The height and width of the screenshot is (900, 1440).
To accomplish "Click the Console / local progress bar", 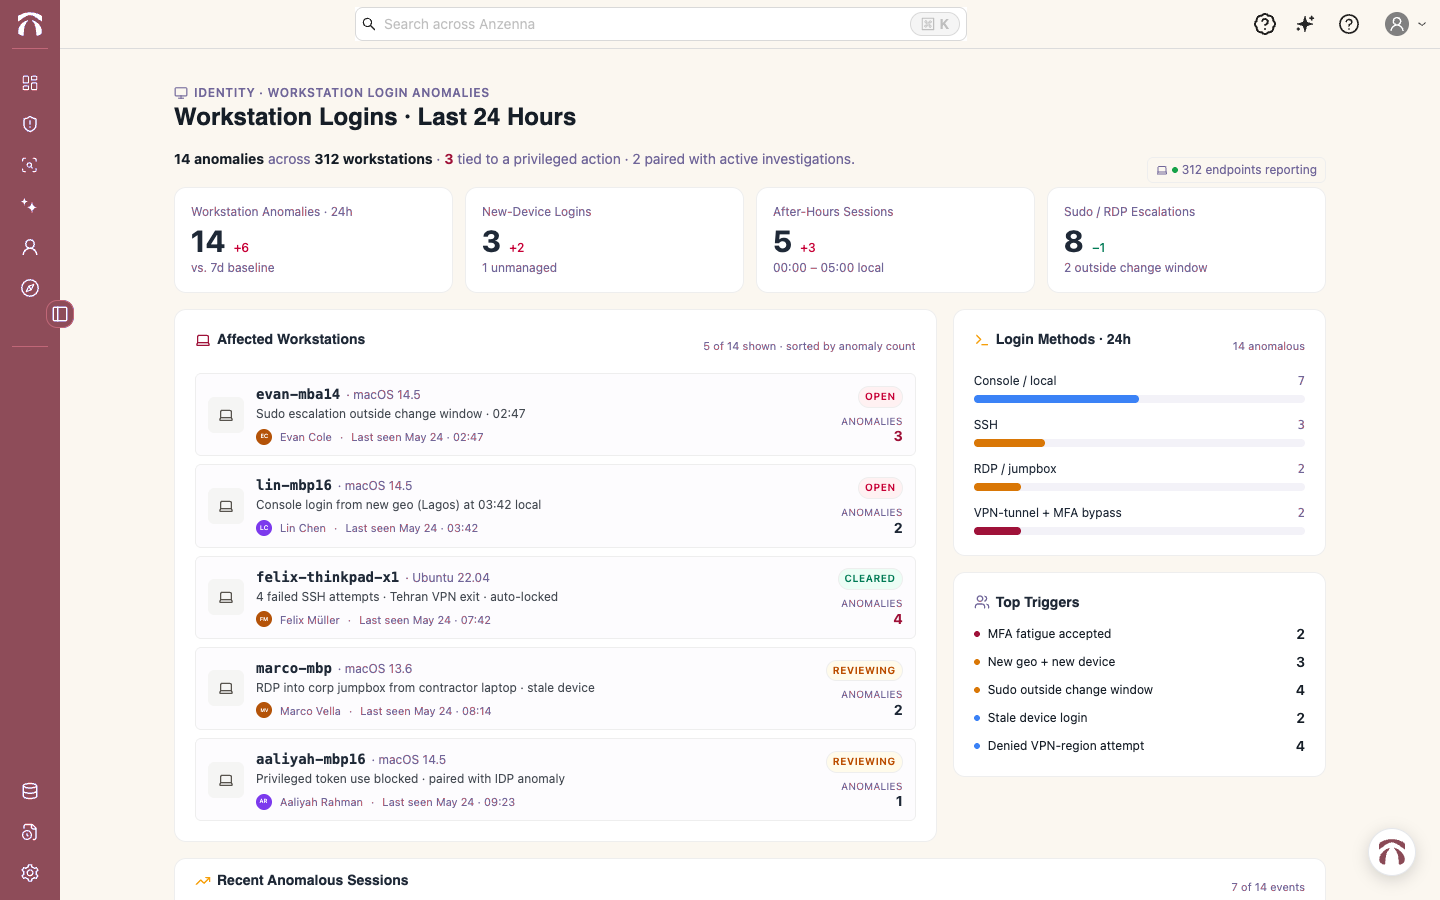I will pyautogui.click(x=1139, y=399).
